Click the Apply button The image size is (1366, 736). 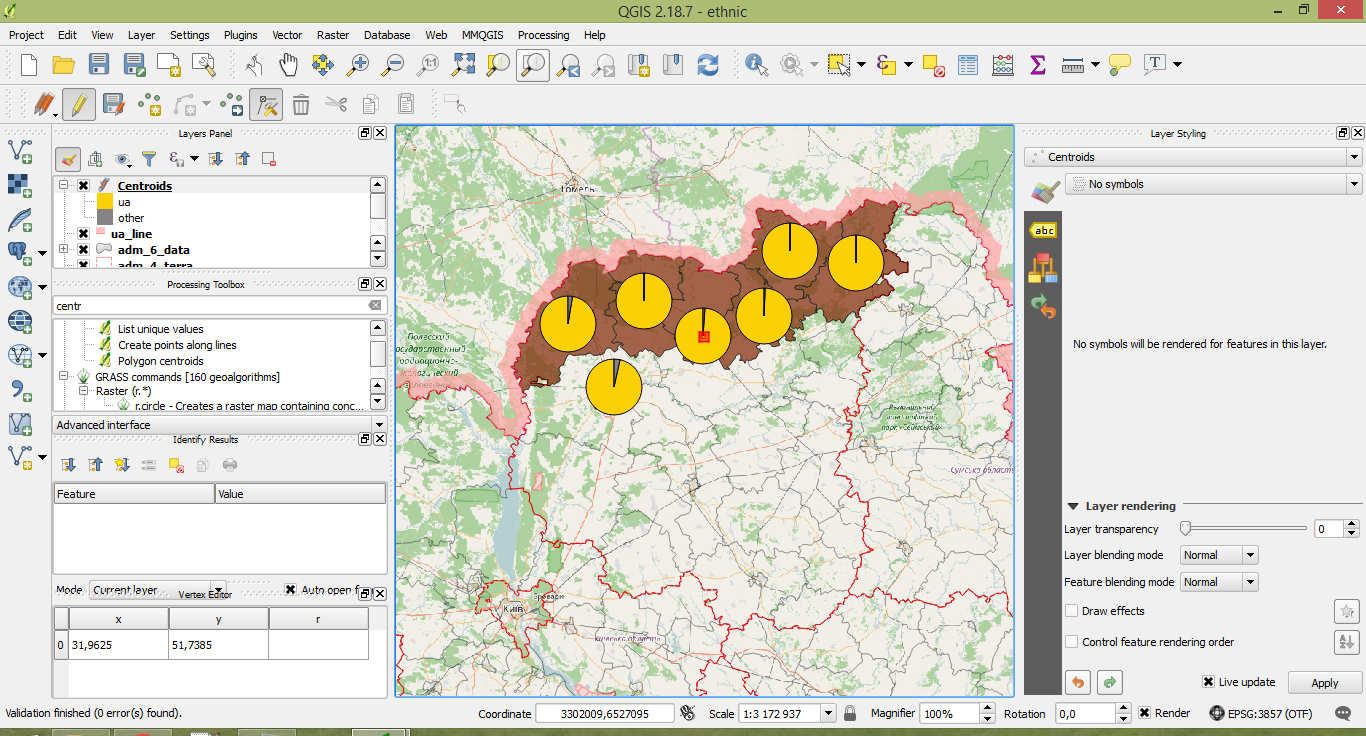tap(1324, 683)
